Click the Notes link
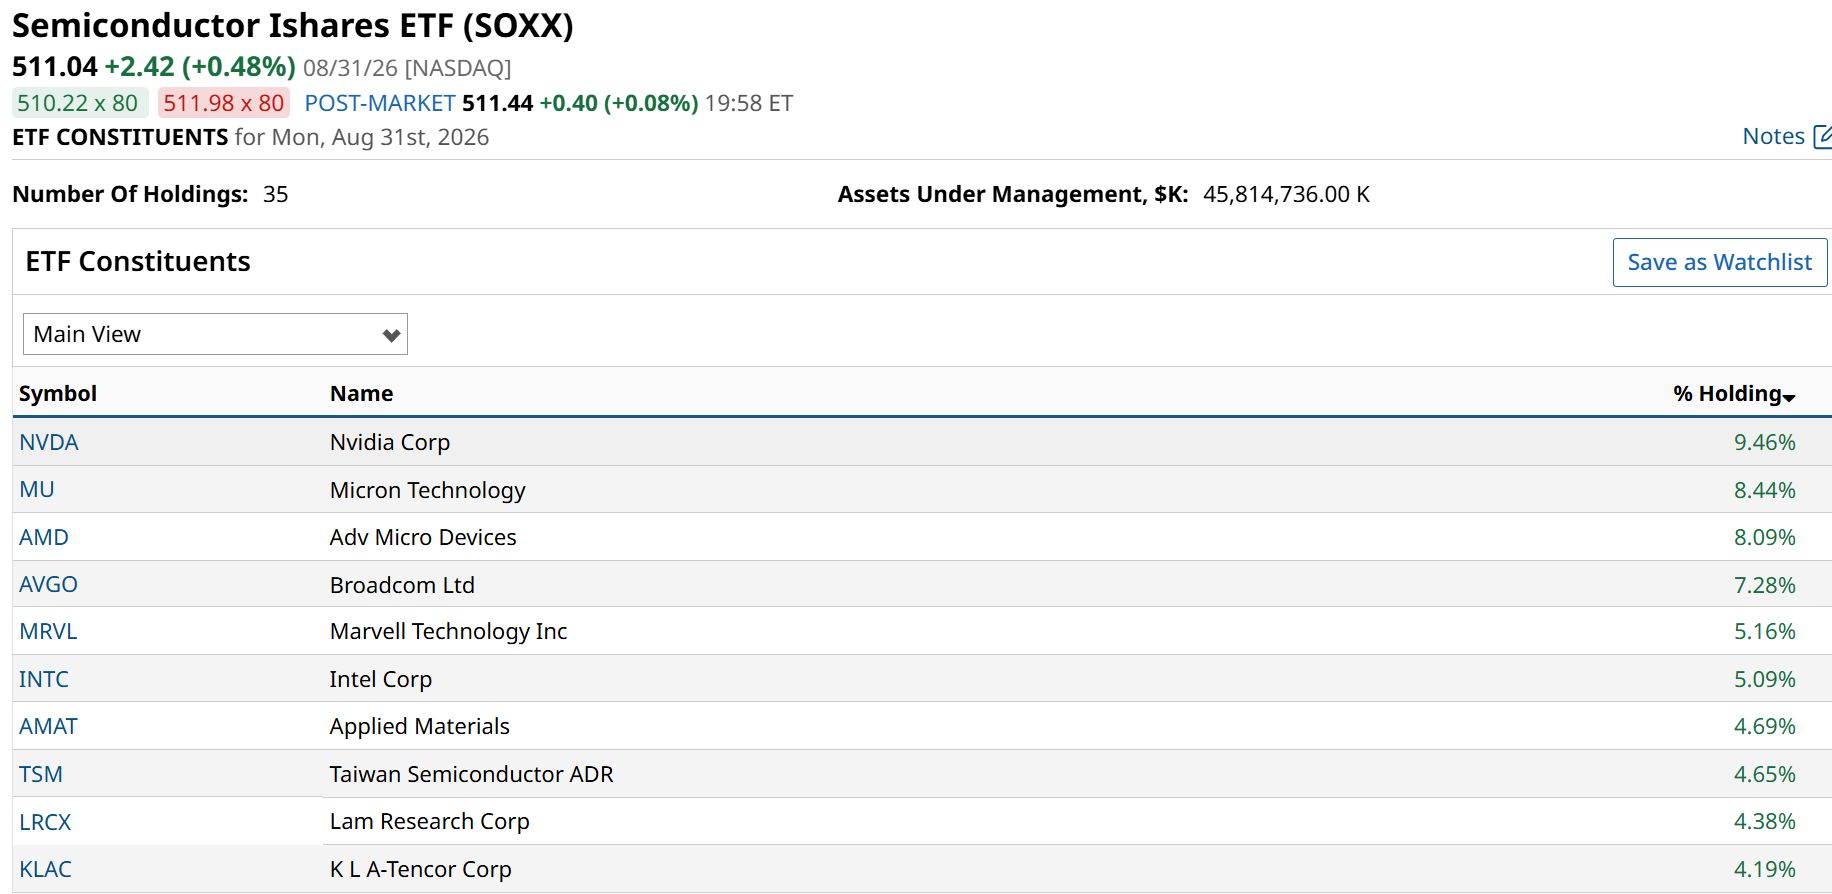The image size is (1832, 894). [1773, 136]
